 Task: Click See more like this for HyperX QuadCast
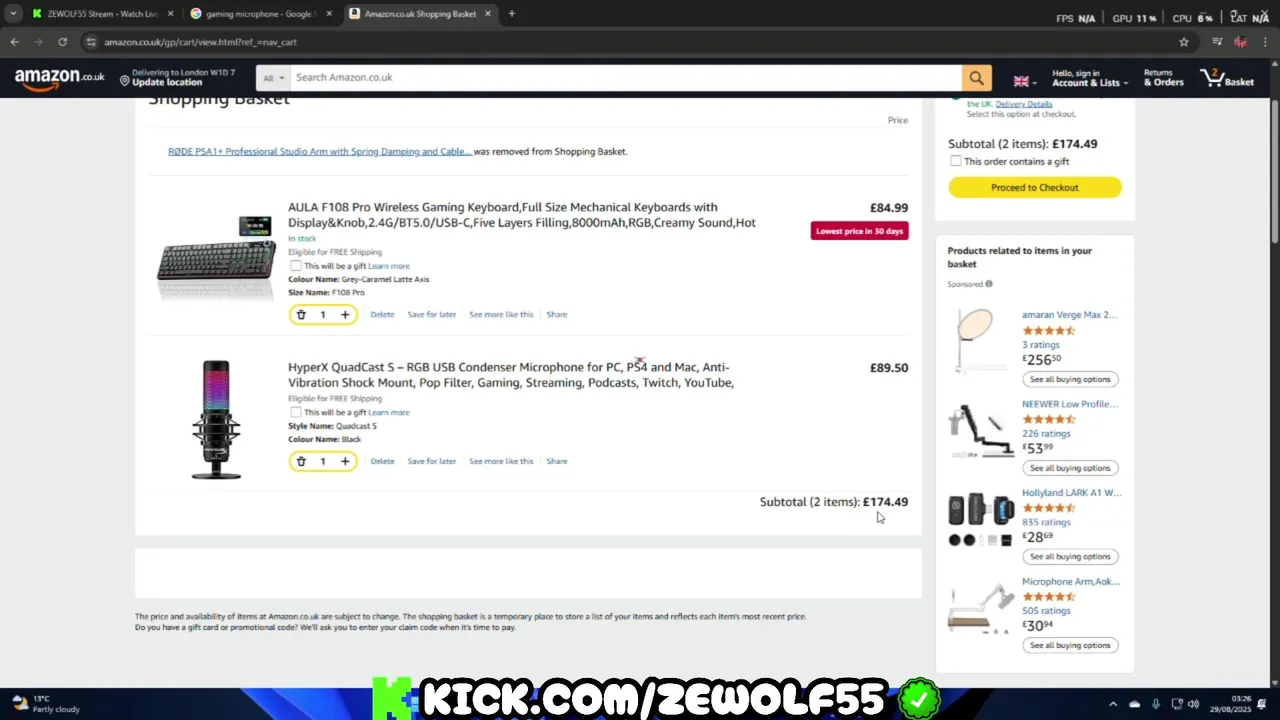pos(501,461)
